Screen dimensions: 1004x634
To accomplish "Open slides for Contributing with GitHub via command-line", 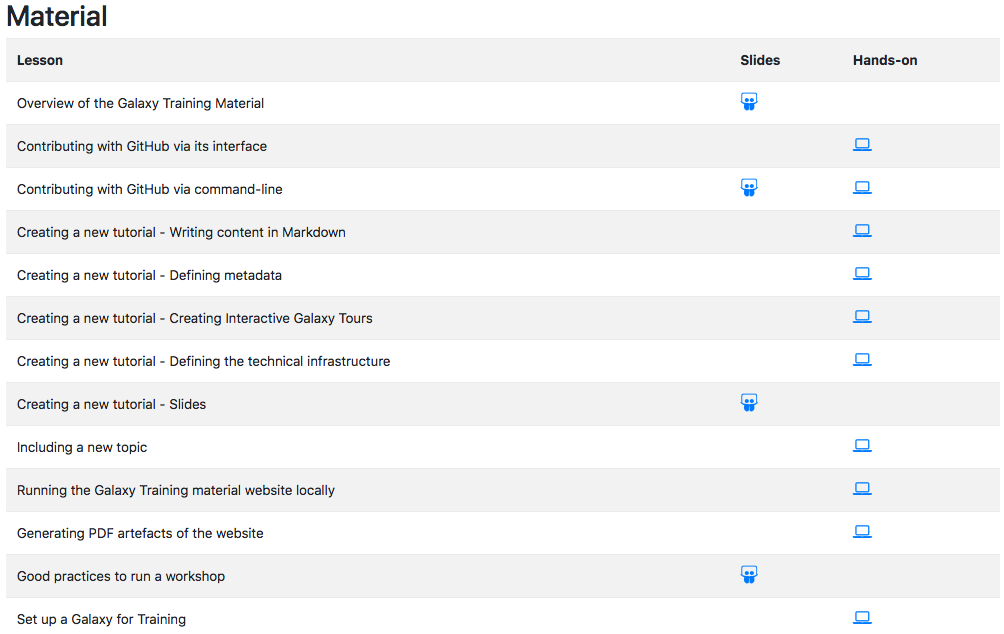I will (x=749, y=188).
